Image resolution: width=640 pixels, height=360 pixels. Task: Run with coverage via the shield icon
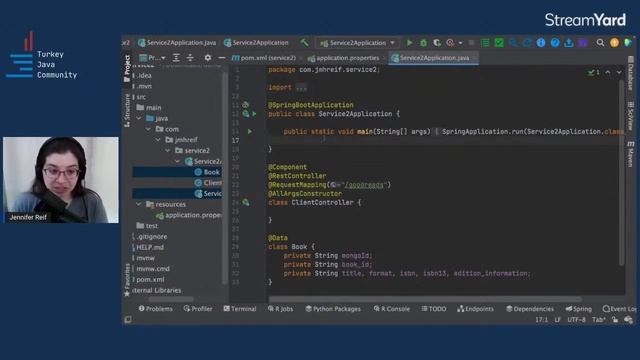(x=437, y=42)
